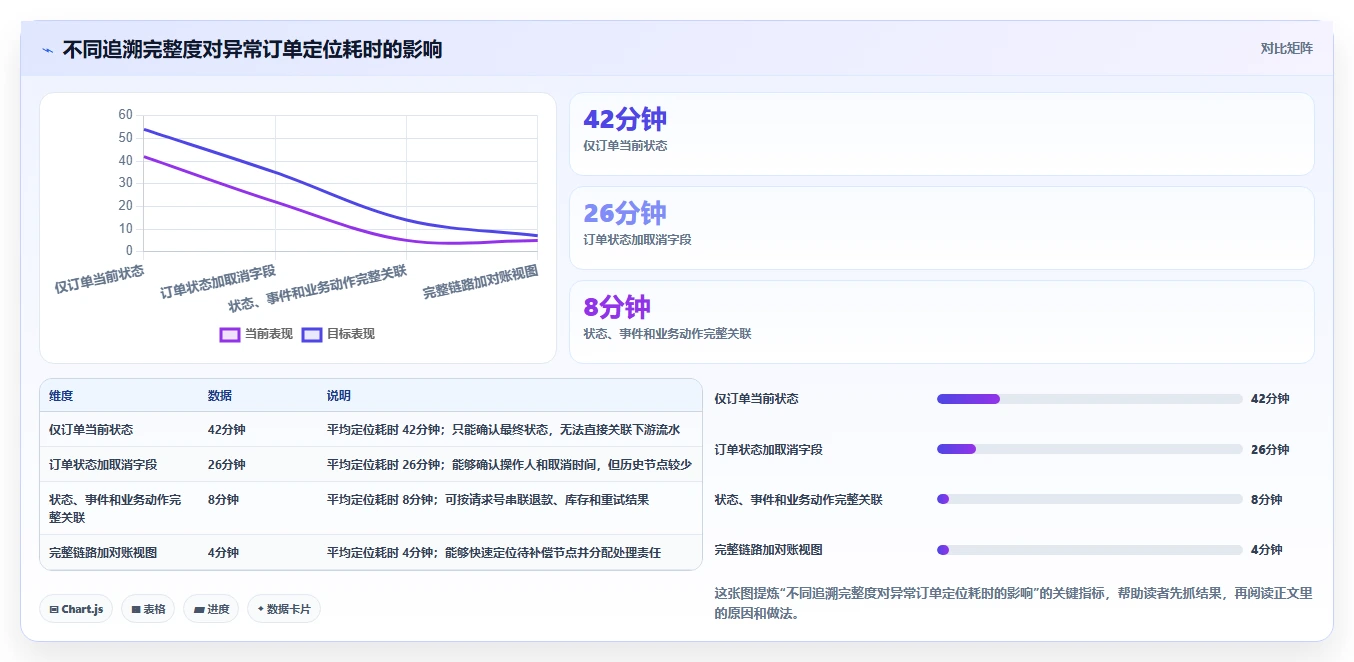
Task: Click the heading 不同追溯完整度对异常订单定位耗时的影响
Action: pyautogui.click(x=252, y=49)
